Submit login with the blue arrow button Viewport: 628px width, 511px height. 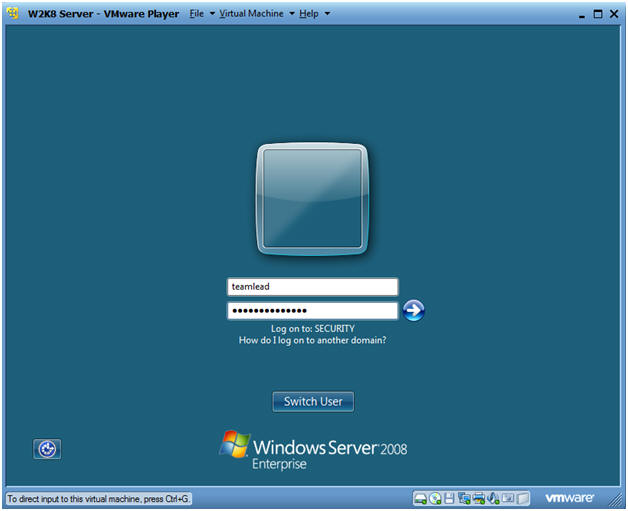point(413,310)
